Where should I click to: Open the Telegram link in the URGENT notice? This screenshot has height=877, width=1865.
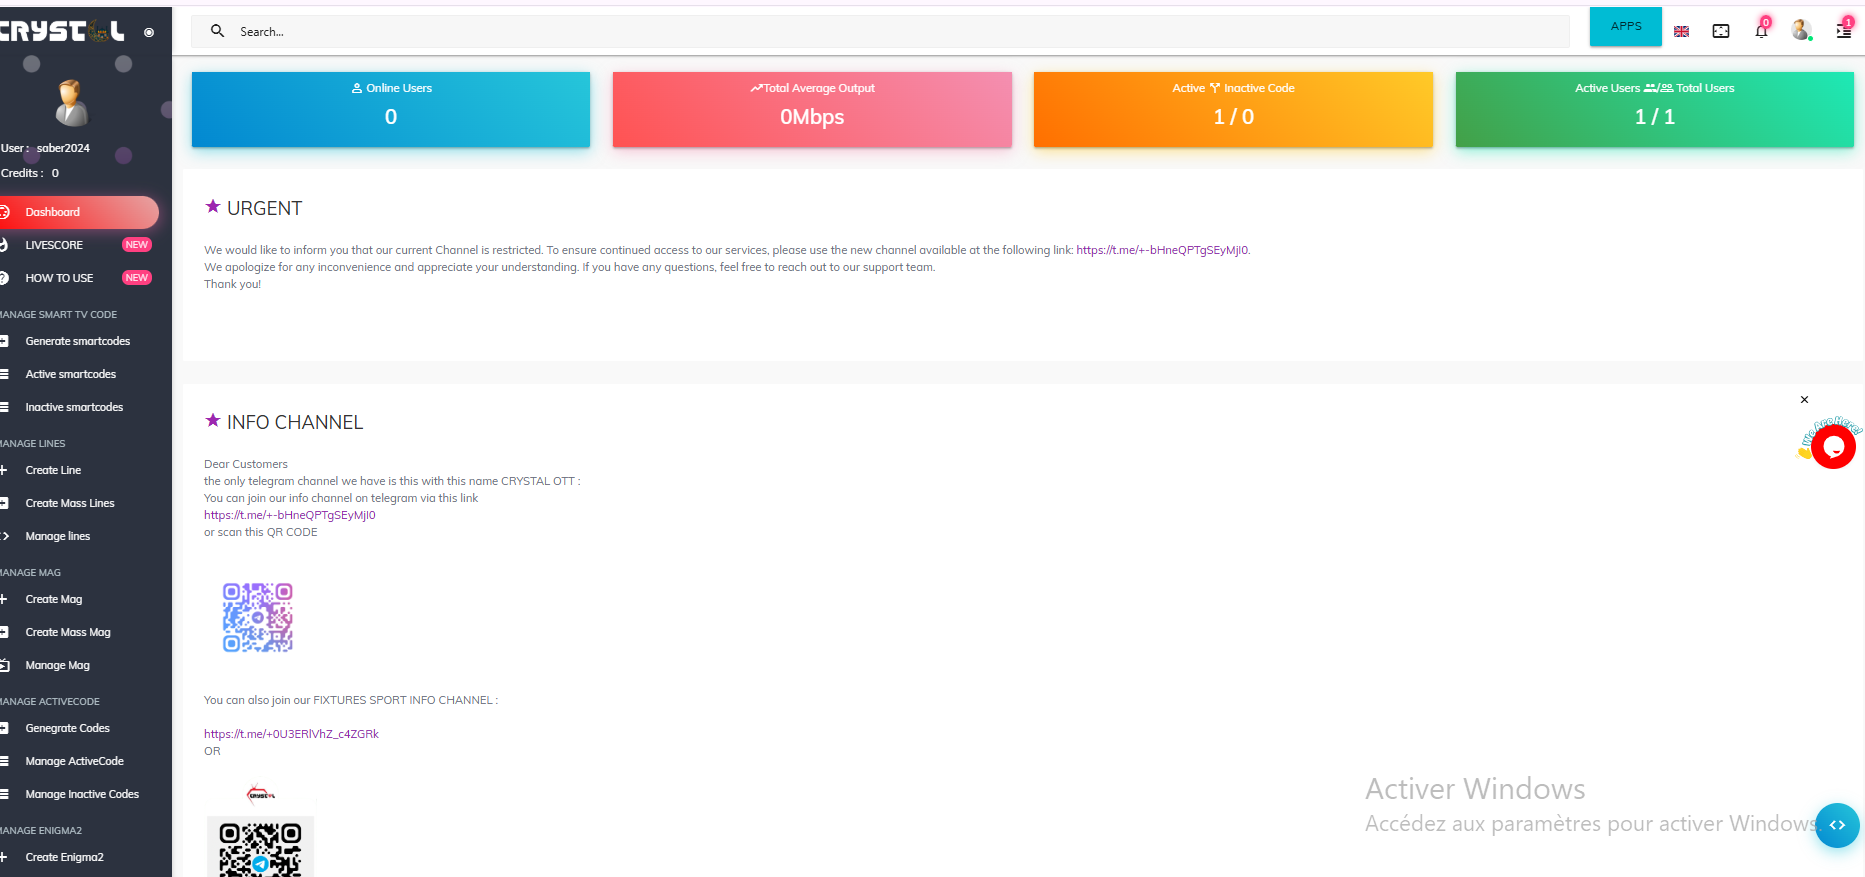point(1162,250)
